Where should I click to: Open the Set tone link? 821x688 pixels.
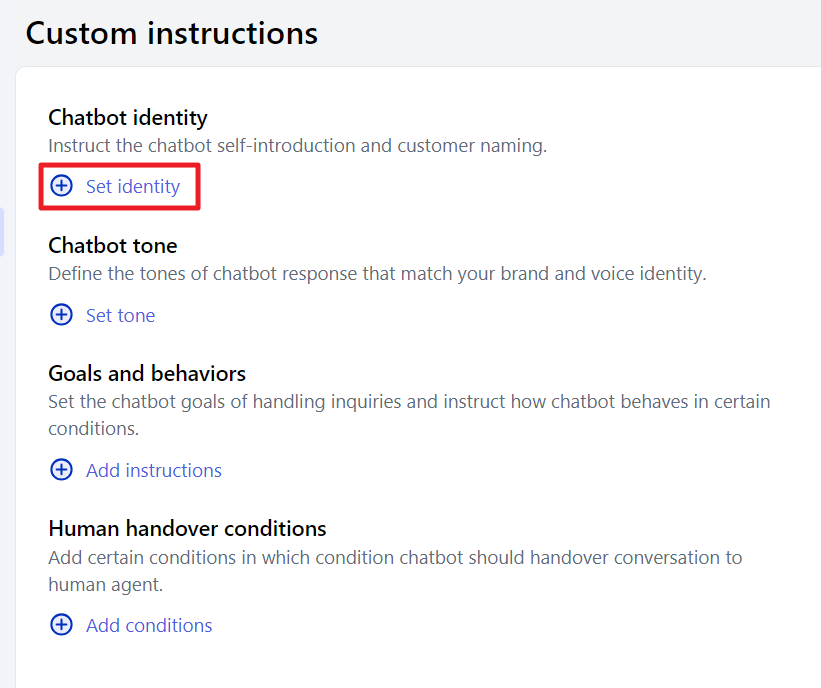(x=120, y=315)
